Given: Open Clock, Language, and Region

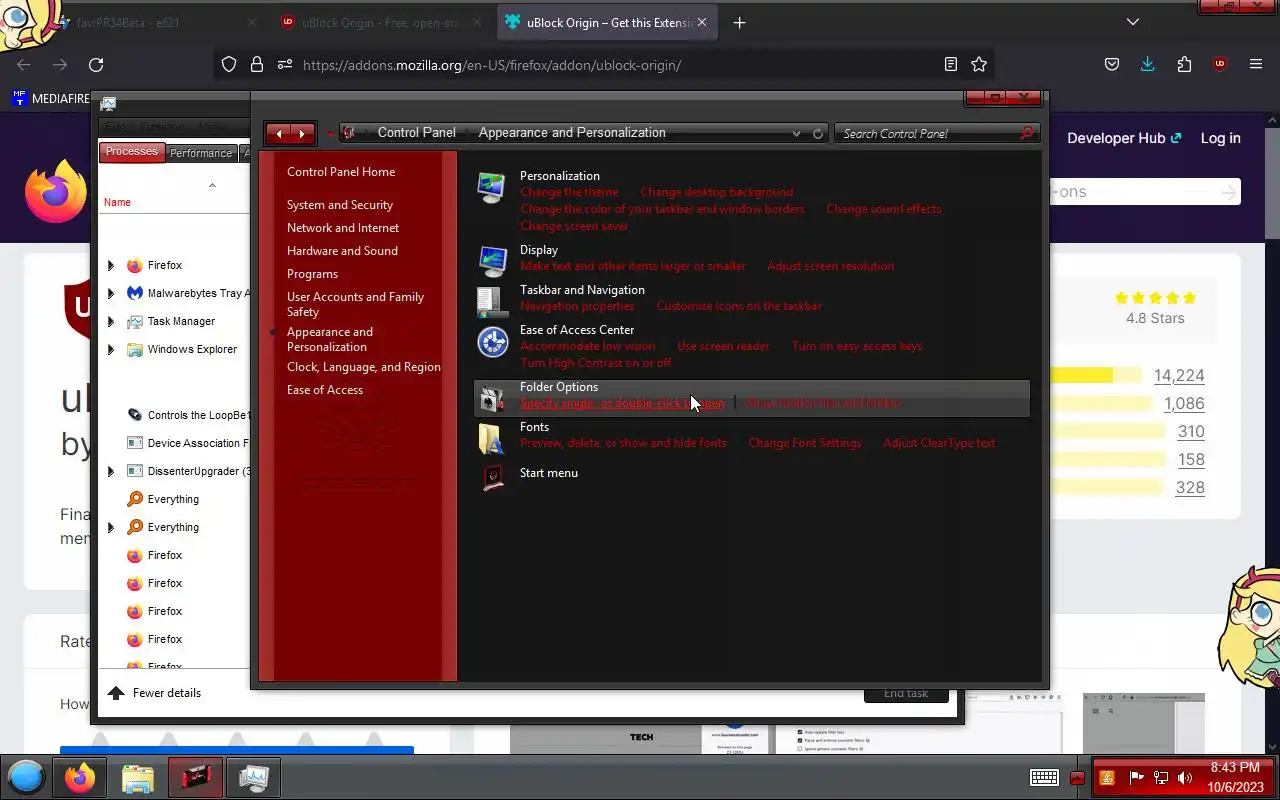Looking at the screenshot, I should point(364,367).
